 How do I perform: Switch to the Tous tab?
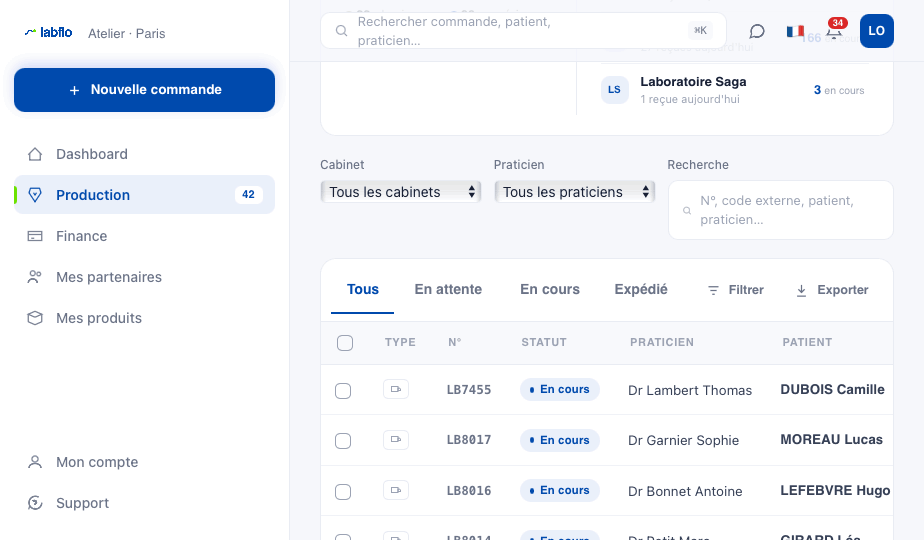pyautogui.click(x=362, y=289)
